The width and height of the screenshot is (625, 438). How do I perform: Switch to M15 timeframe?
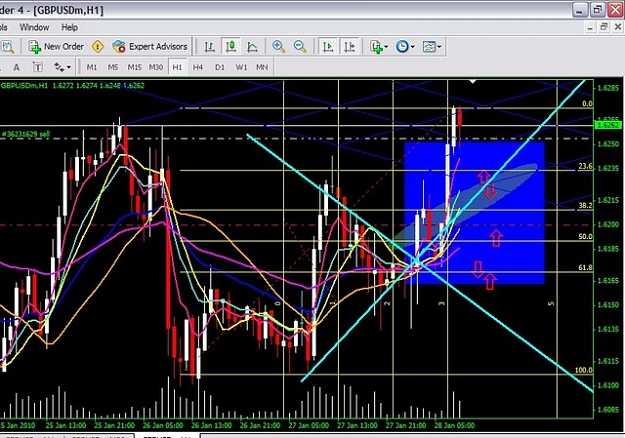134,67
